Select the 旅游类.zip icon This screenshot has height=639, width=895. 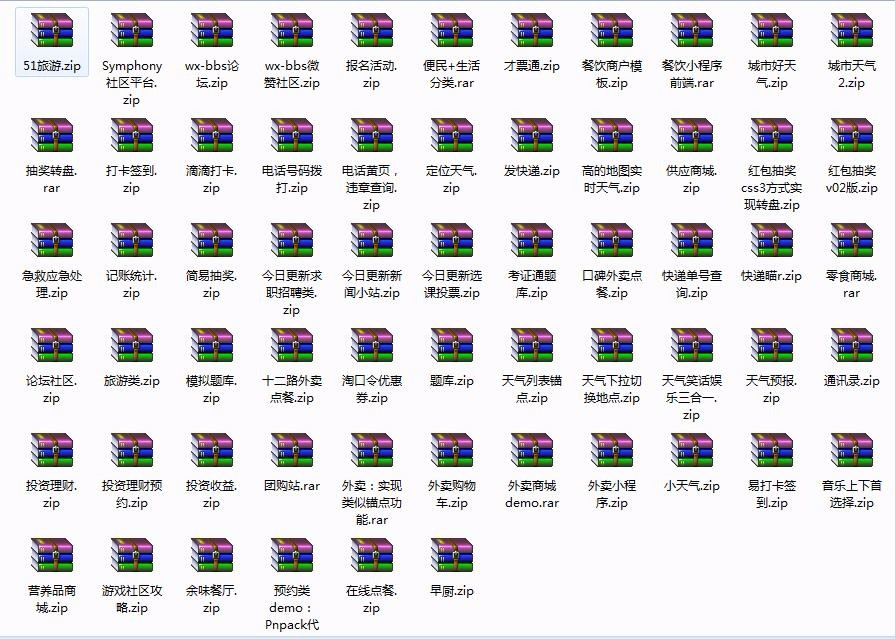point(132,345)
